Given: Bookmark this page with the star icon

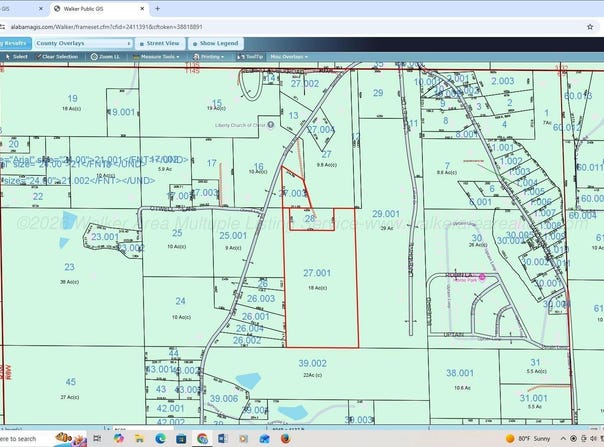Looking at the screenshot, I should pyautogui.click(x=590, y=27).
